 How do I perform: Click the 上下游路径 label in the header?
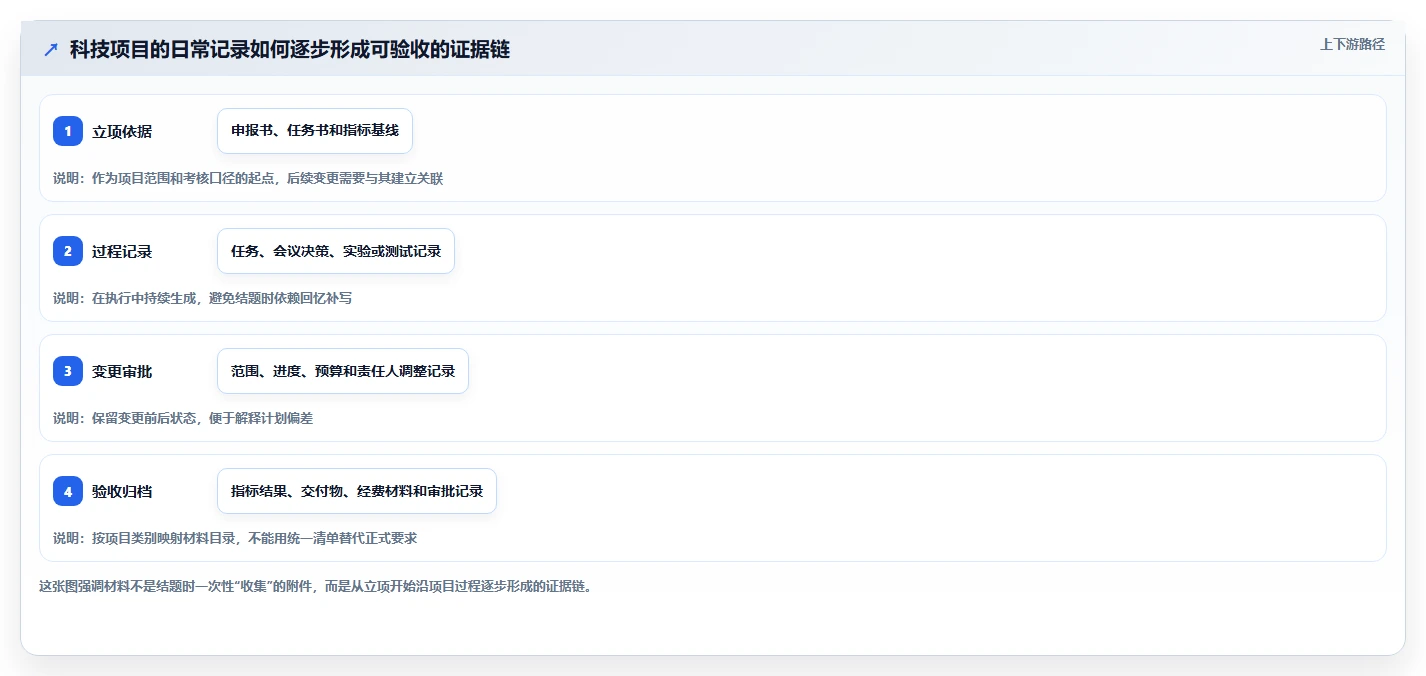tap(1352, 44)
